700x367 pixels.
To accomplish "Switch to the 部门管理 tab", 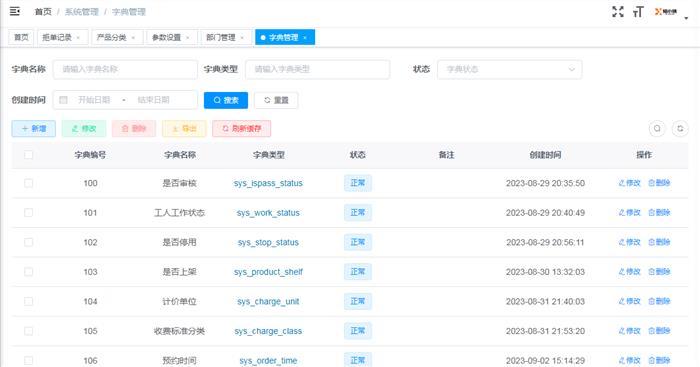I will [x=226, y=38].
